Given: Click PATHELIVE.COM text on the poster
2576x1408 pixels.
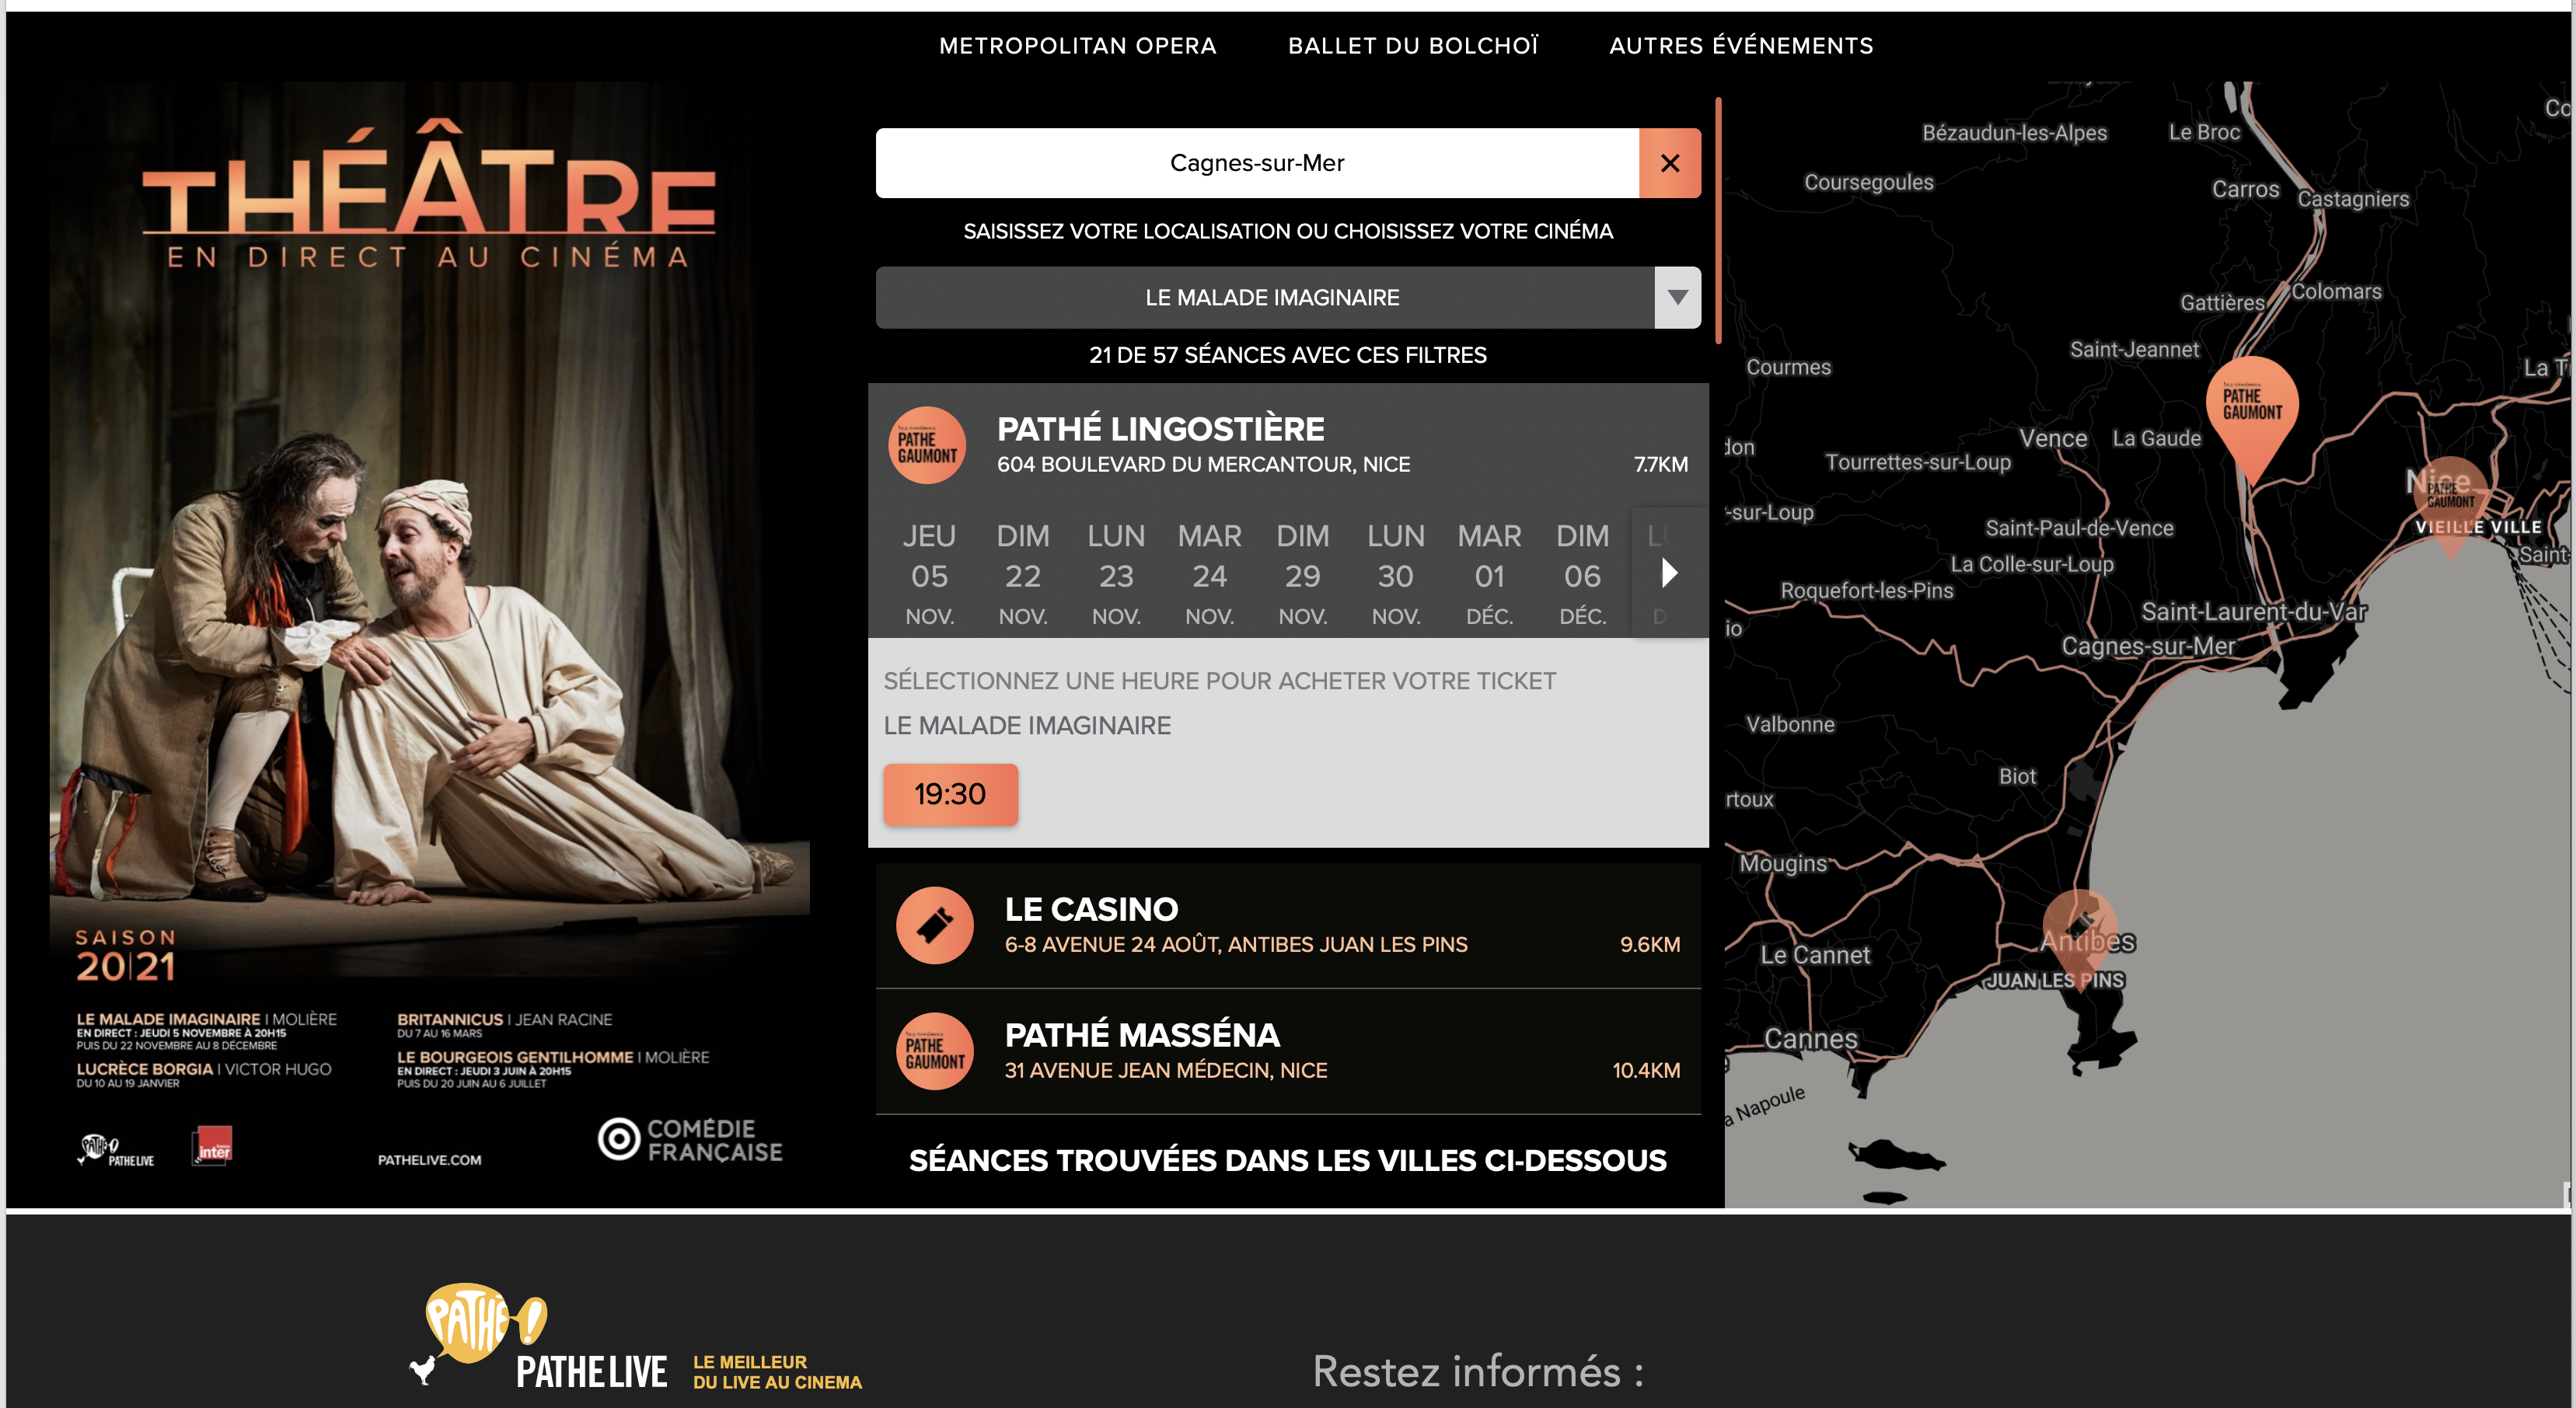Looking at the screenshot, I should tap(429, 1160).
